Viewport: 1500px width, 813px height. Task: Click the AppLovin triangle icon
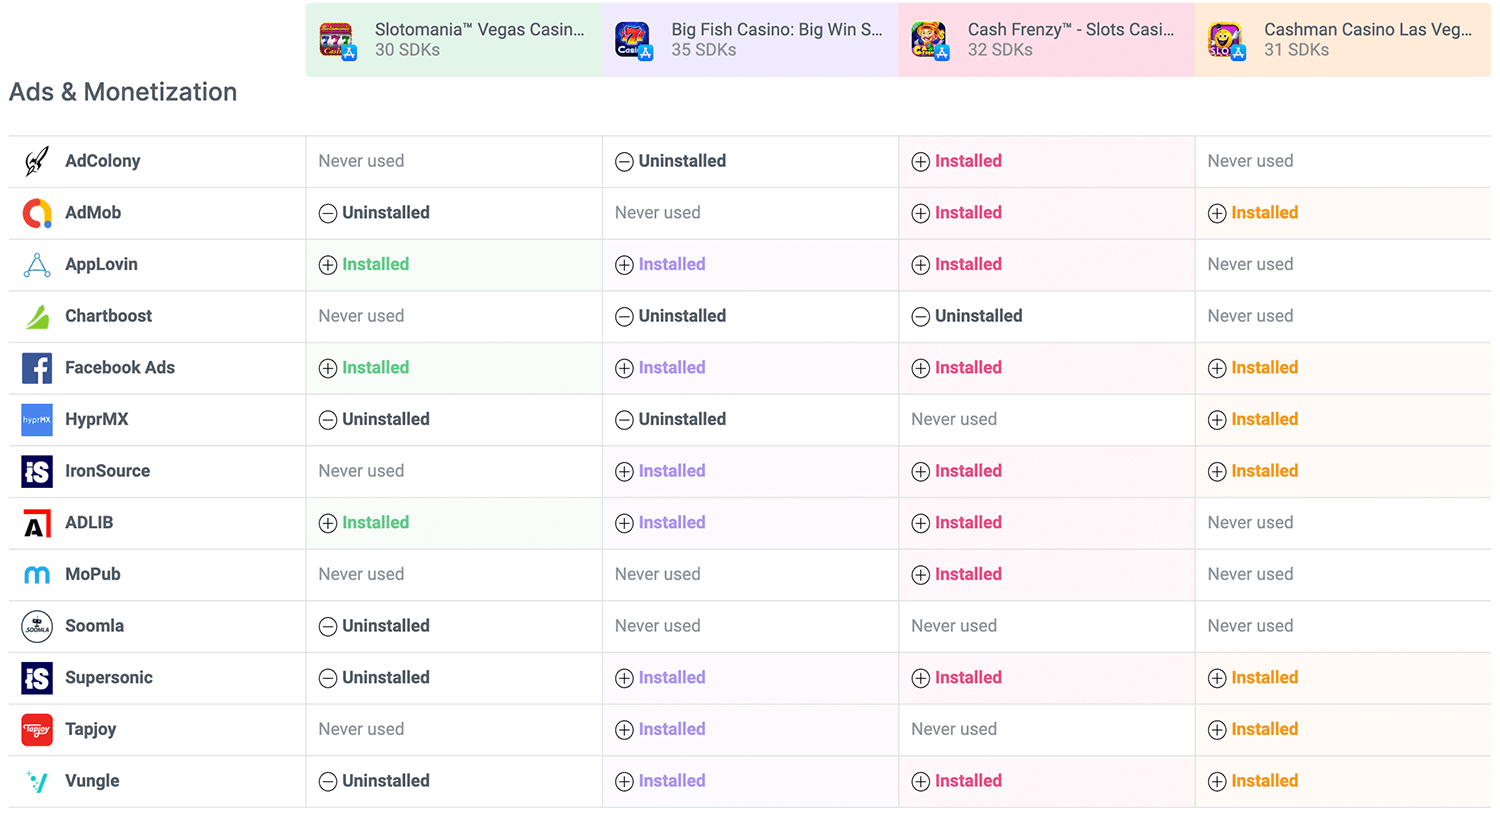[37, 265]
